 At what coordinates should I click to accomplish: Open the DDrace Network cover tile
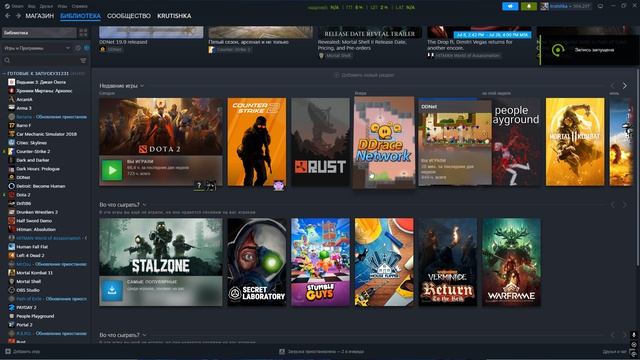[384, 142]
